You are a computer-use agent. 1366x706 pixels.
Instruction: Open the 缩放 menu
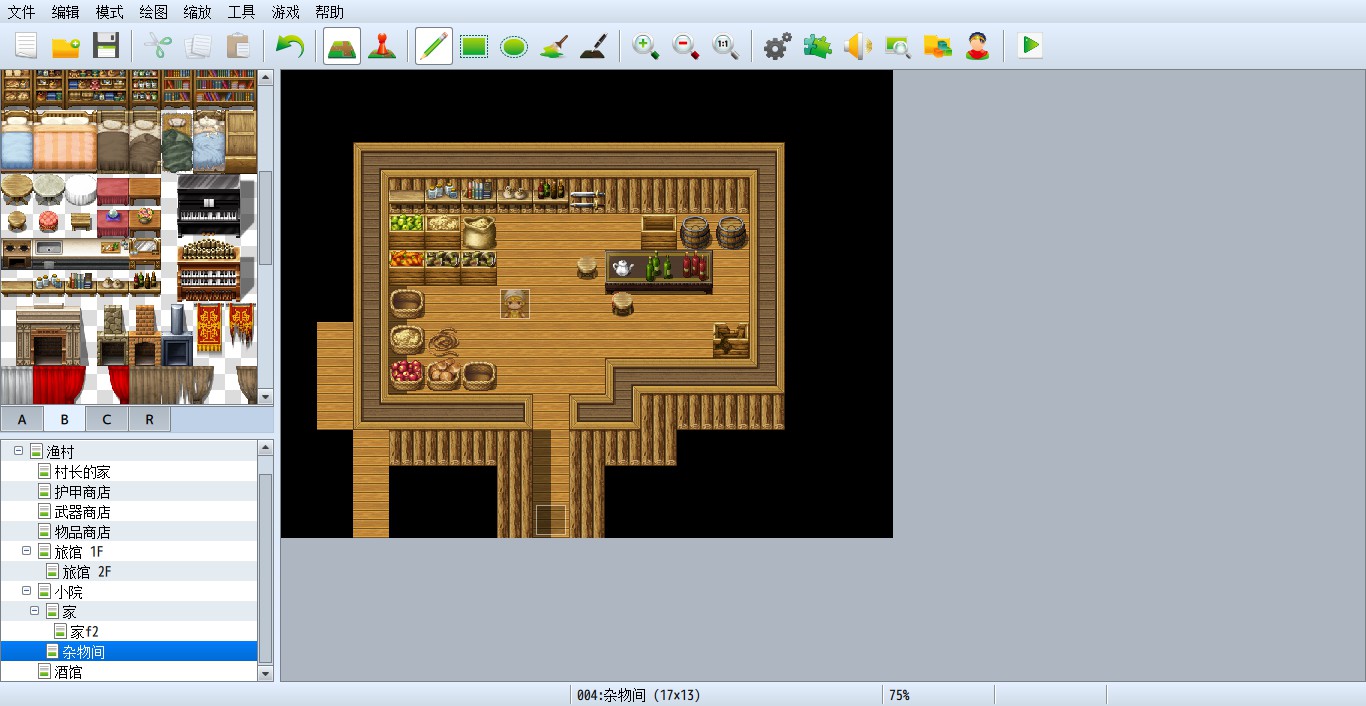(x=198, y=12)
